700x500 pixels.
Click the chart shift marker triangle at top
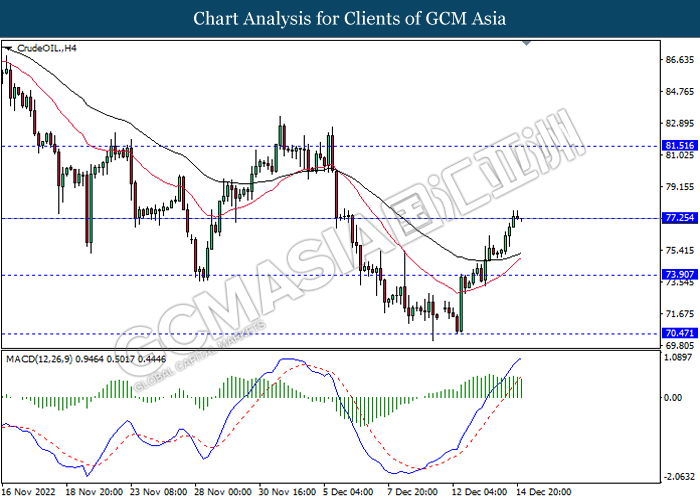[527, 43]
